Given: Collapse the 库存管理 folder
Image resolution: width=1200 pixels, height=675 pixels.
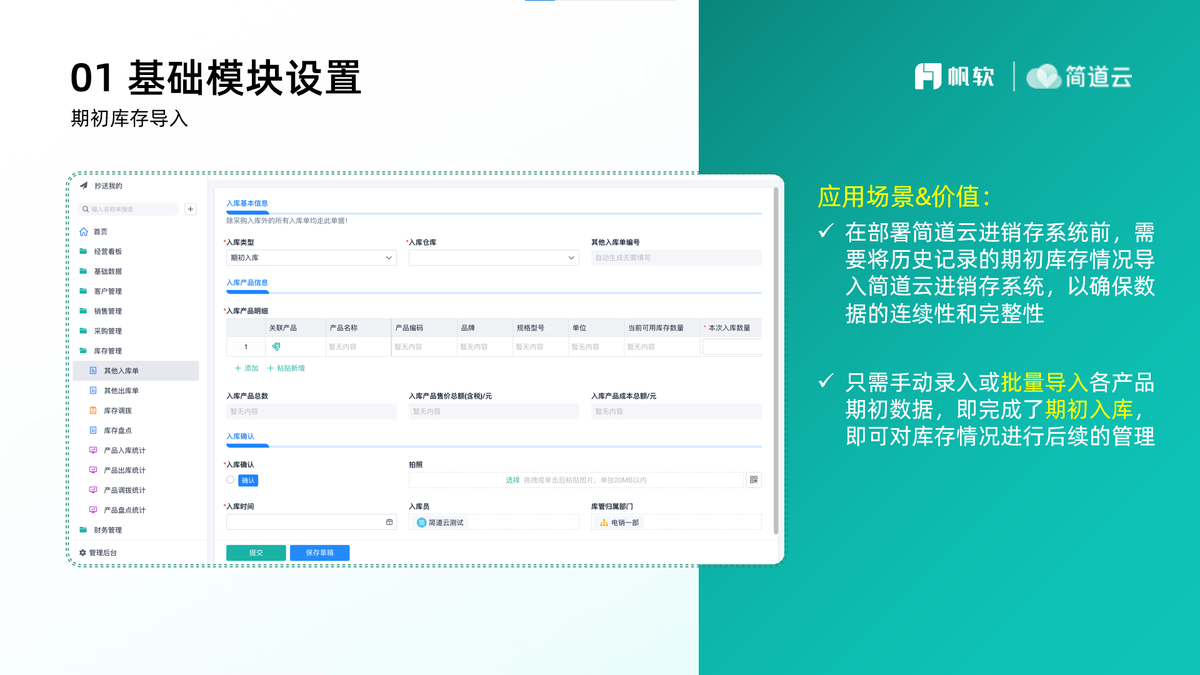Looking at the screenshot, I should point(108,351).
